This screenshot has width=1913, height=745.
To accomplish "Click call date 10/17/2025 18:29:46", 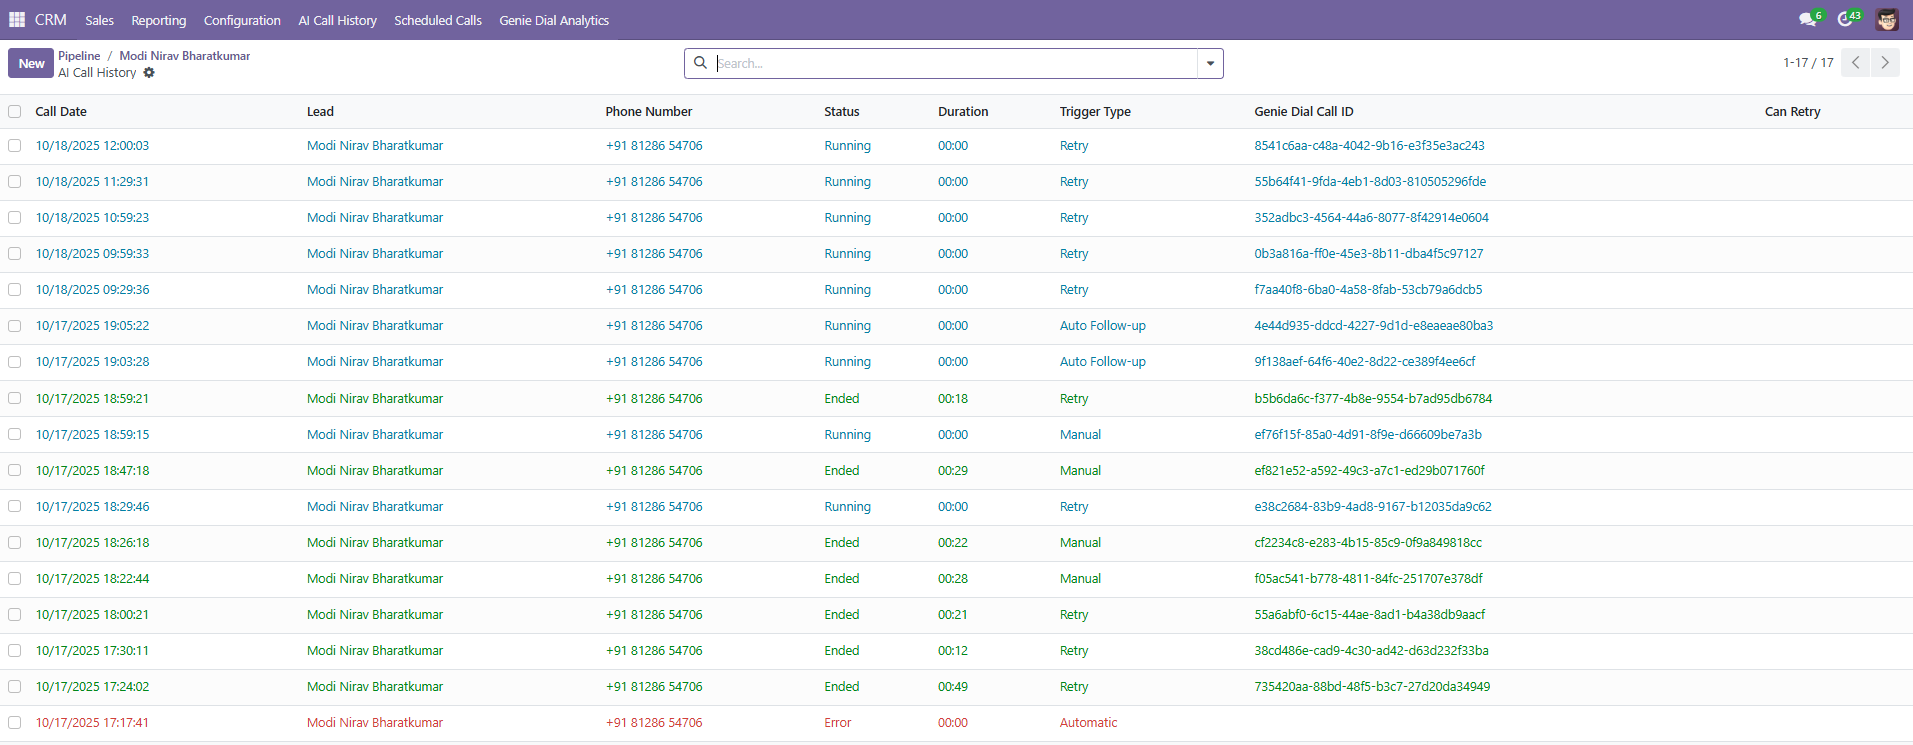I will 92,506.
